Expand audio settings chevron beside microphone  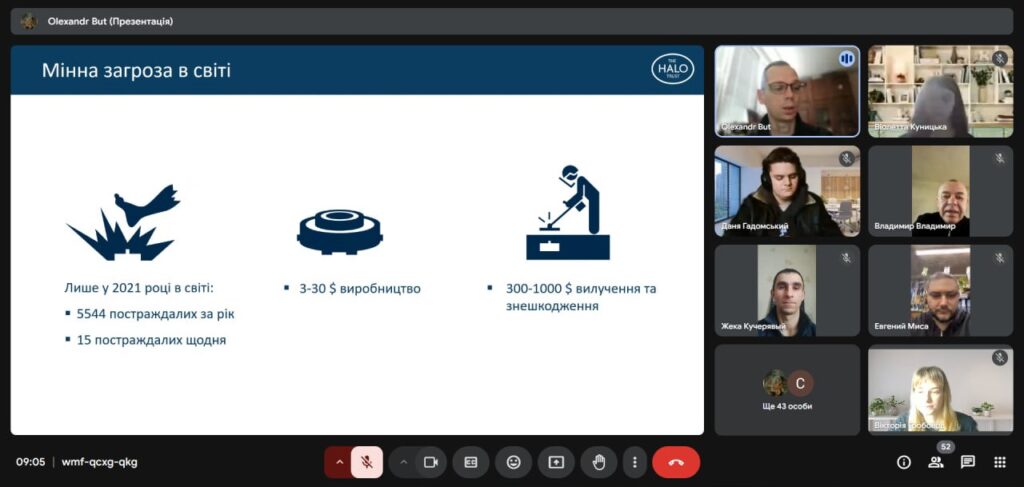pos(339,462)
